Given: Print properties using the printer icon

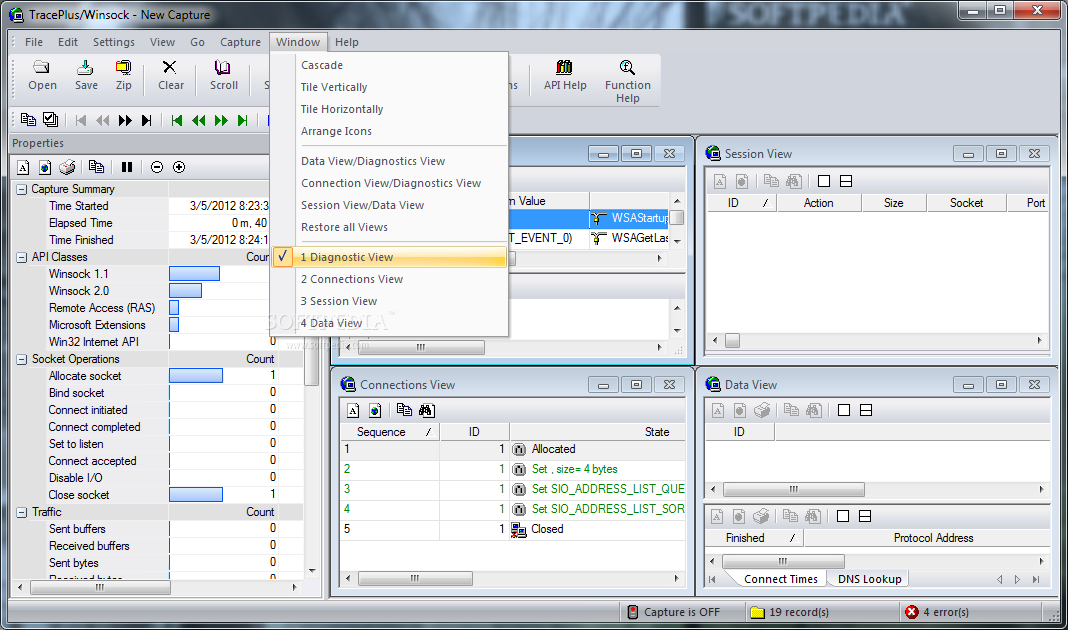Looking at the screenshot, I should tap(67, 167).
